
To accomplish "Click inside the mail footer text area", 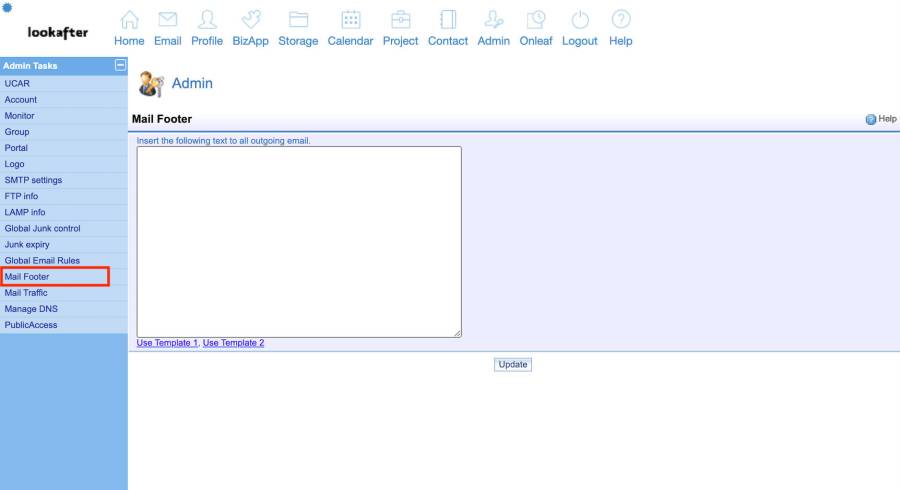I will (x=299, y=241).
